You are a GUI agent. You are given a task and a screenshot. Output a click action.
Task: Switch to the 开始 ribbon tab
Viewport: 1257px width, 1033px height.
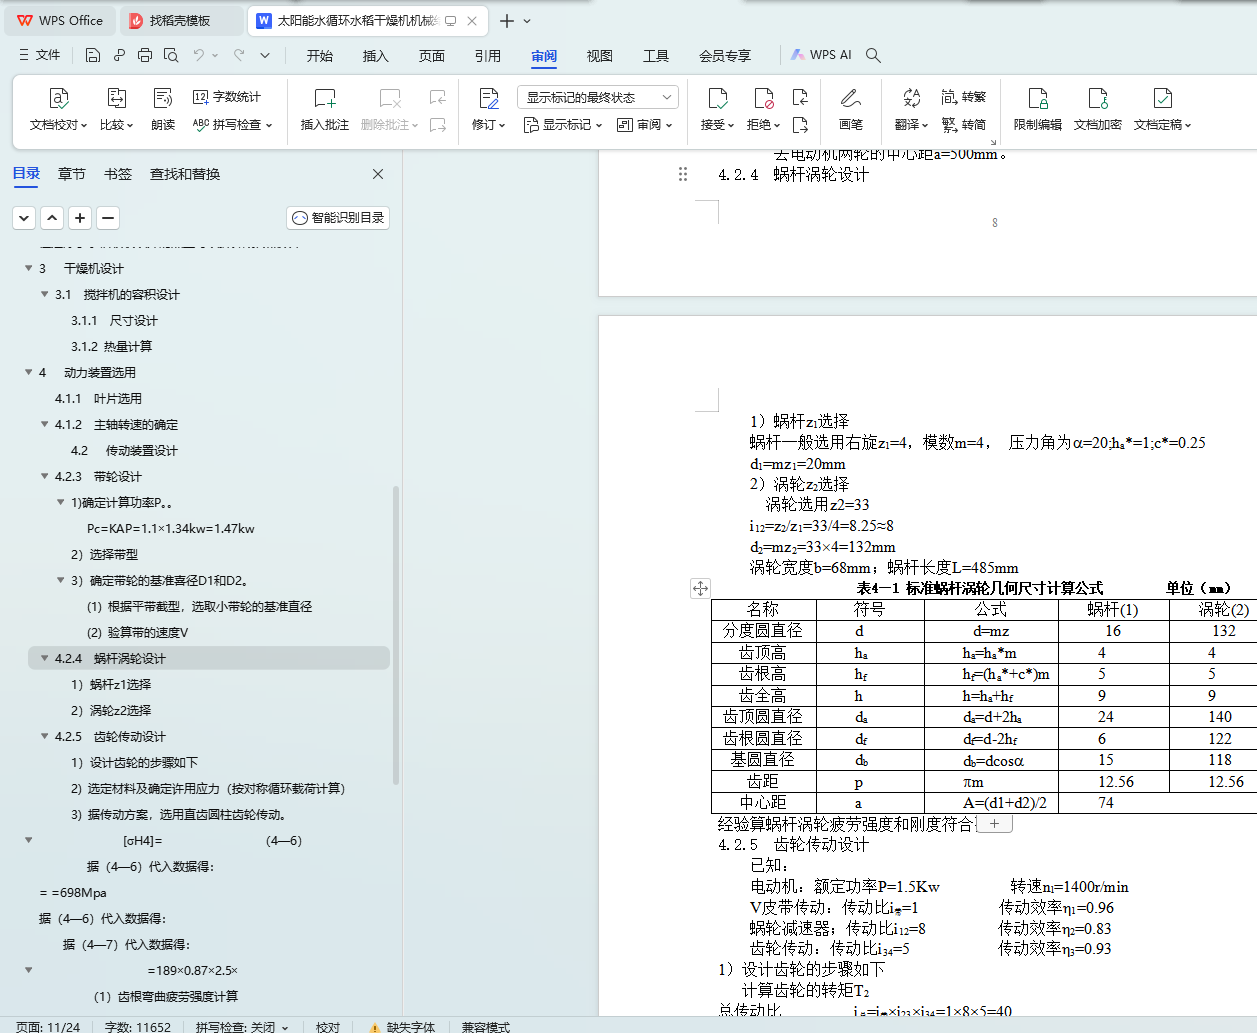[320, 56]
